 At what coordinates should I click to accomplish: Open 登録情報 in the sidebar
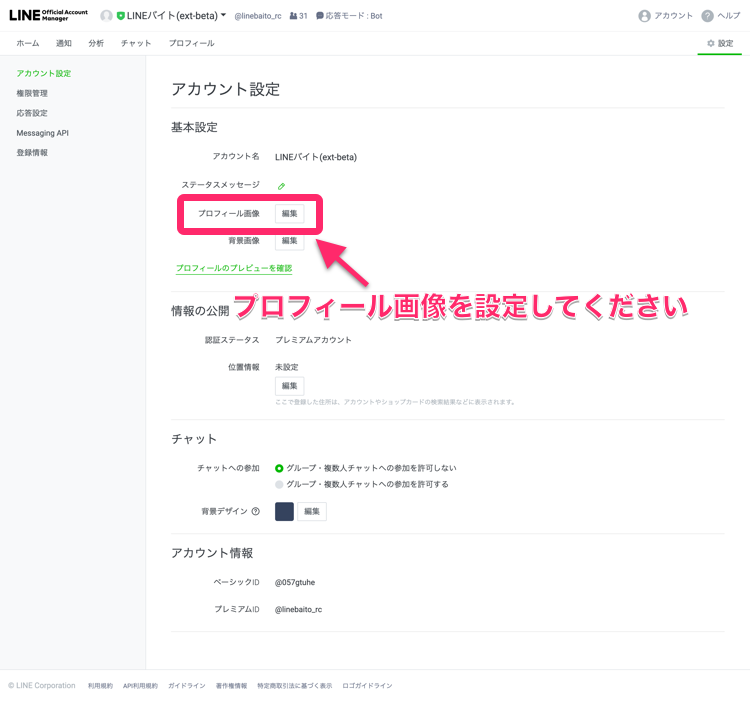coord(32,153)
